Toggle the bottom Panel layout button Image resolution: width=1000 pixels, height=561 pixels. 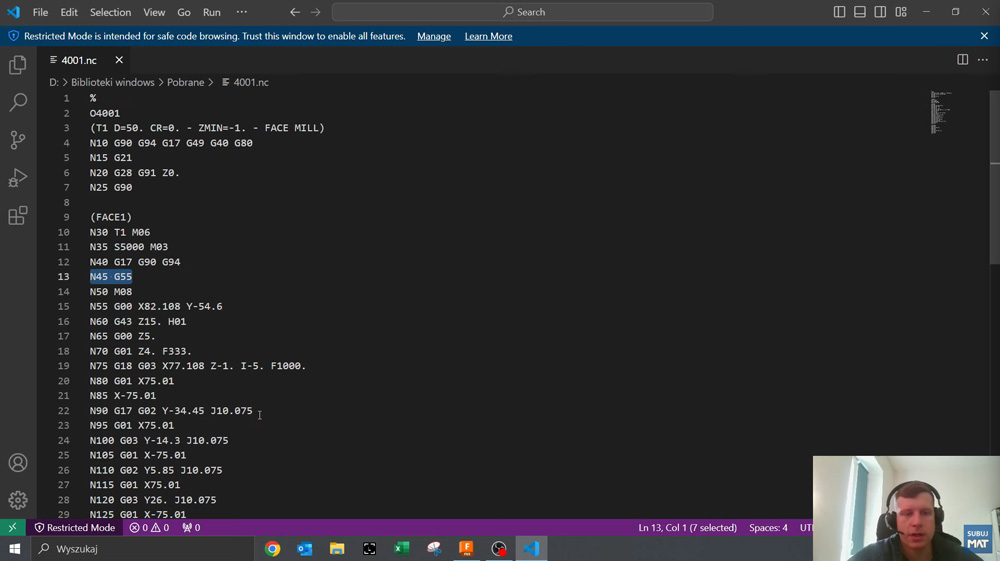[x=860, y=12]
